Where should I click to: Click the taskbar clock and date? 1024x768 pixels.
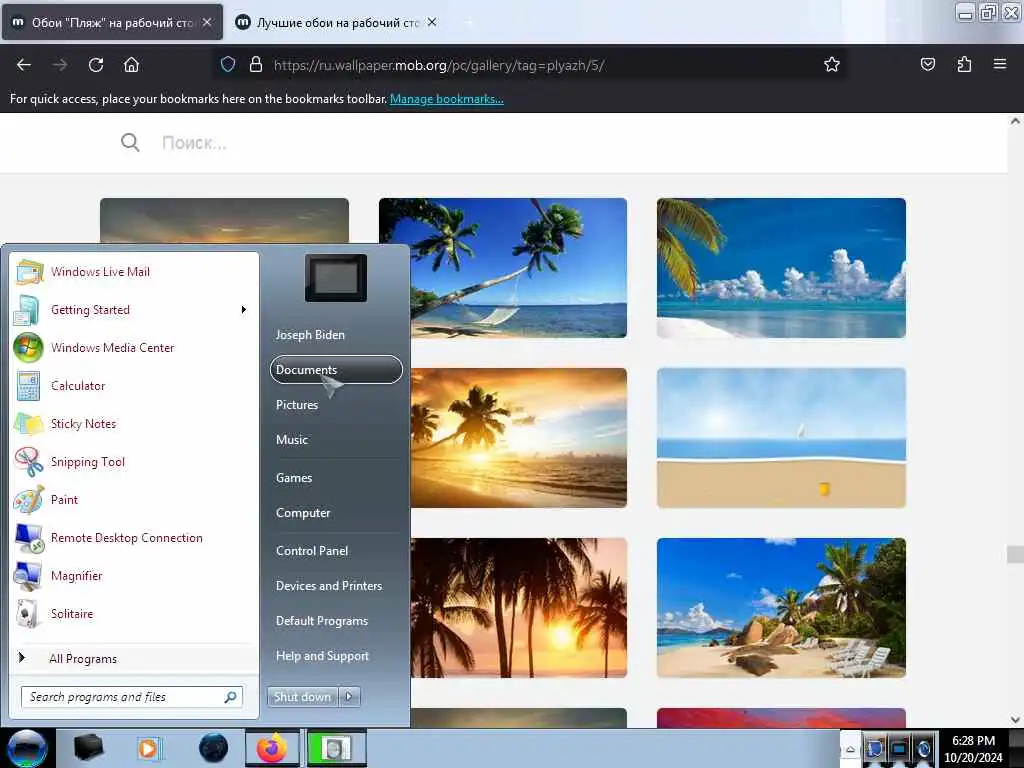click(x=973, y=749)
